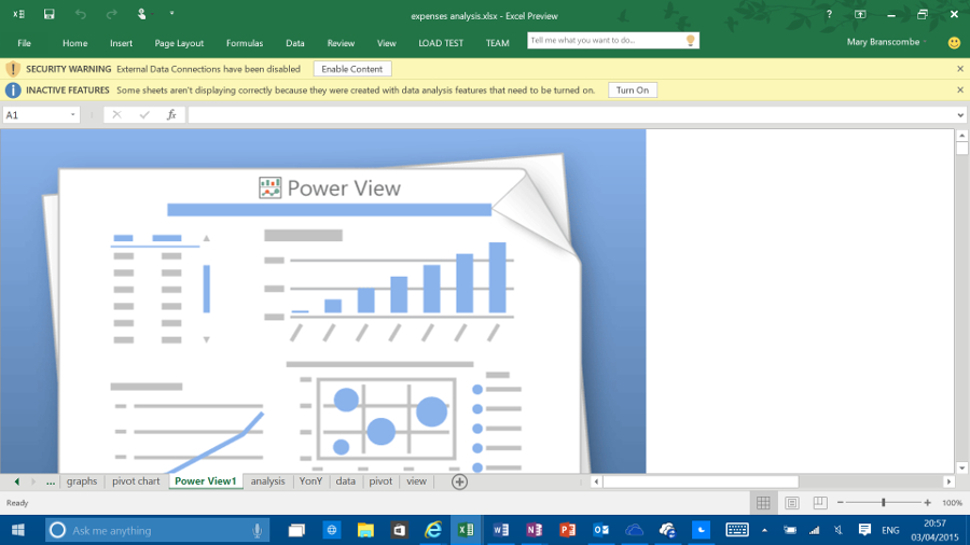Open the Data ribbon tab
Viewport: 970px width, 545px height.
click(295, 43)
